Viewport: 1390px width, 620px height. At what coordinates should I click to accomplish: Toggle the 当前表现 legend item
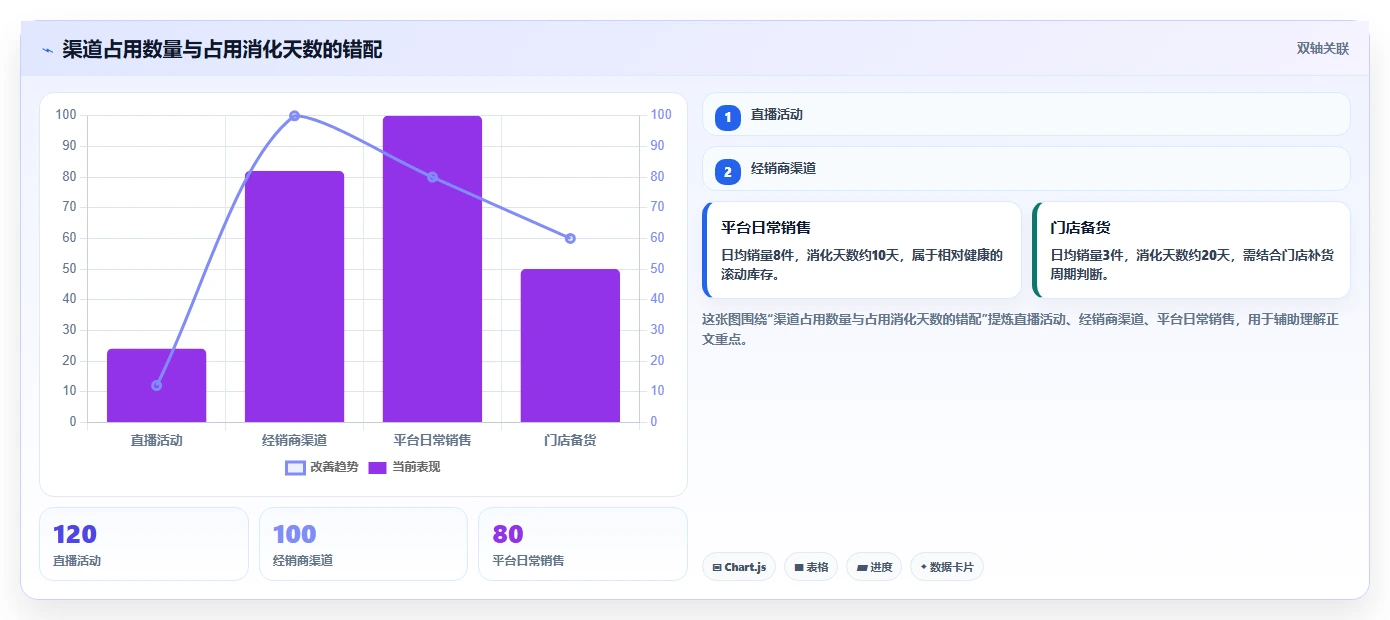(404, 467)
